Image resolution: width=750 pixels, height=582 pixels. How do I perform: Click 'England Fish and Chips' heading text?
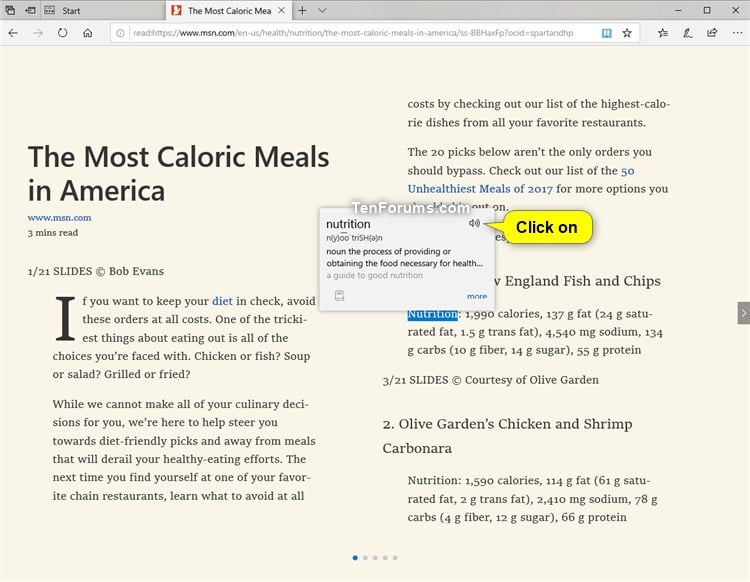[x=583, y=281]
